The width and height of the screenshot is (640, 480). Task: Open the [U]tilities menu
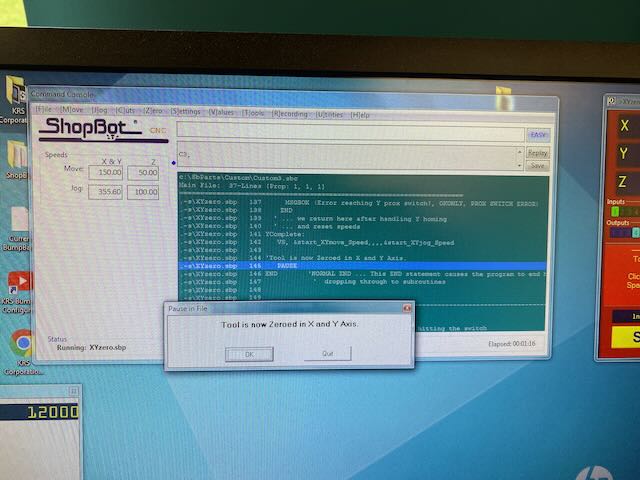pos(329,115)
